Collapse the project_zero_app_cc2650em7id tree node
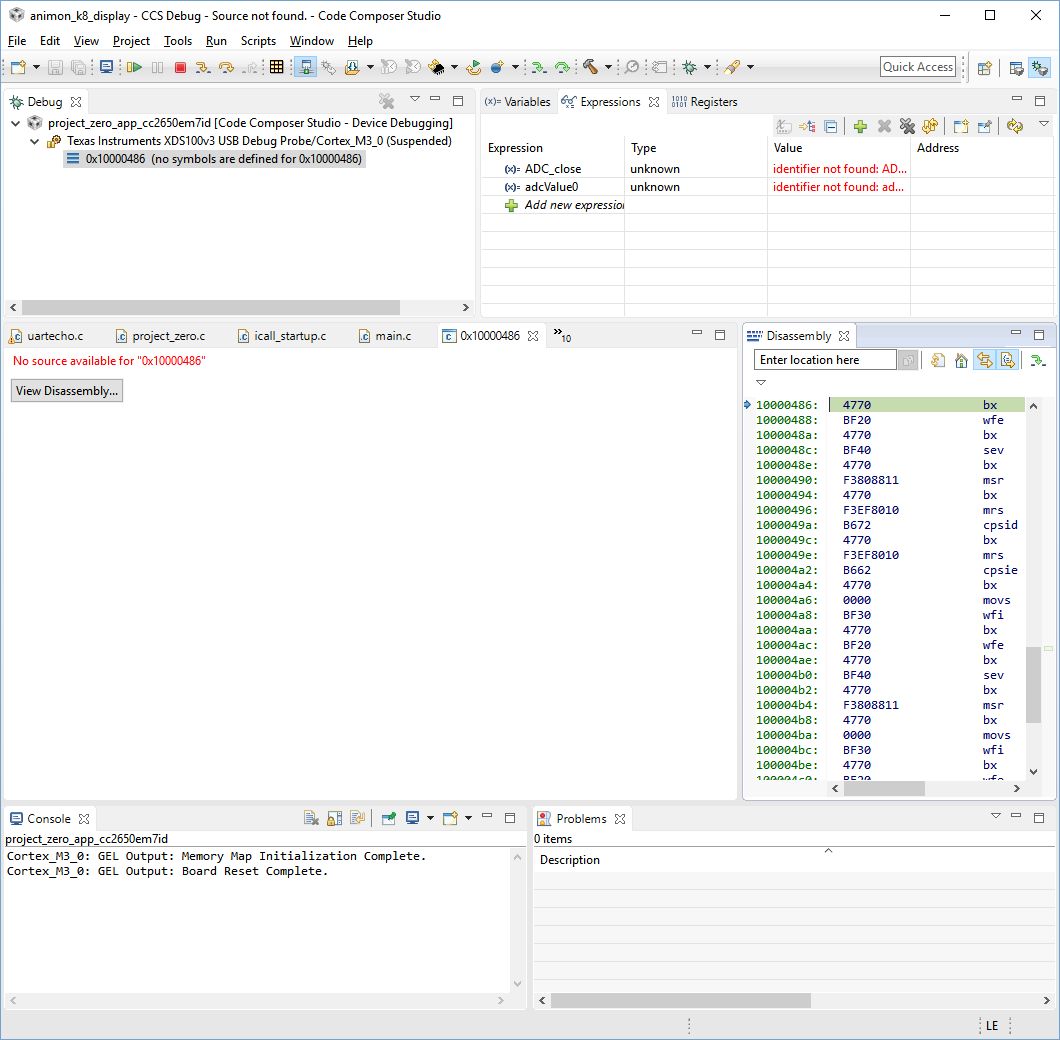Image resolution: width=1060 pixels, height=1040 pixels. [17, 123]
